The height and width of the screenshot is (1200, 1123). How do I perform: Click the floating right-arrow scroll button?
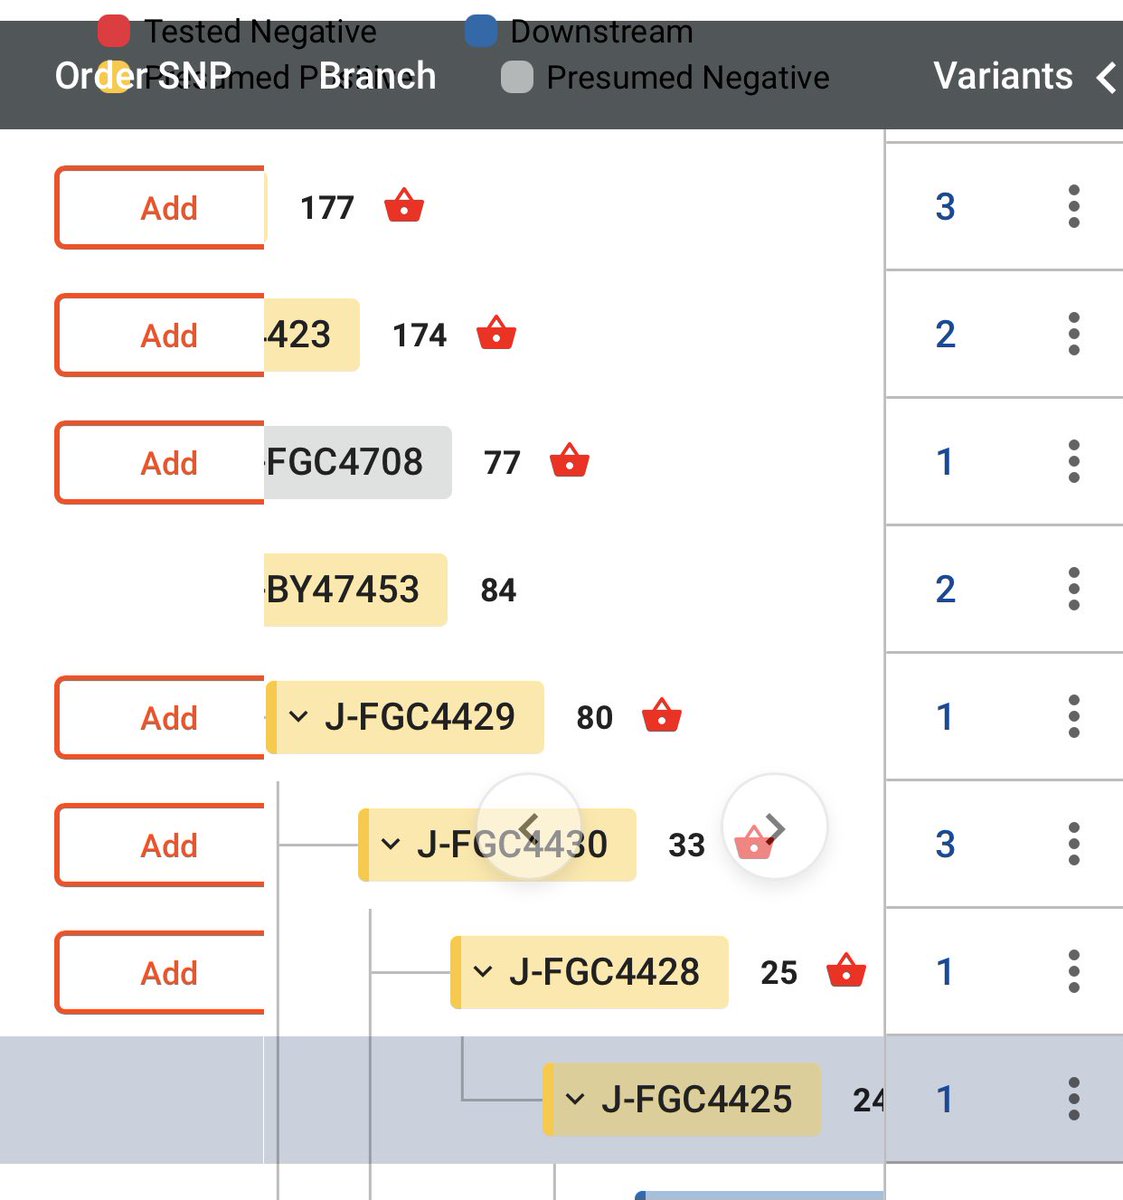tap(775, 826)
